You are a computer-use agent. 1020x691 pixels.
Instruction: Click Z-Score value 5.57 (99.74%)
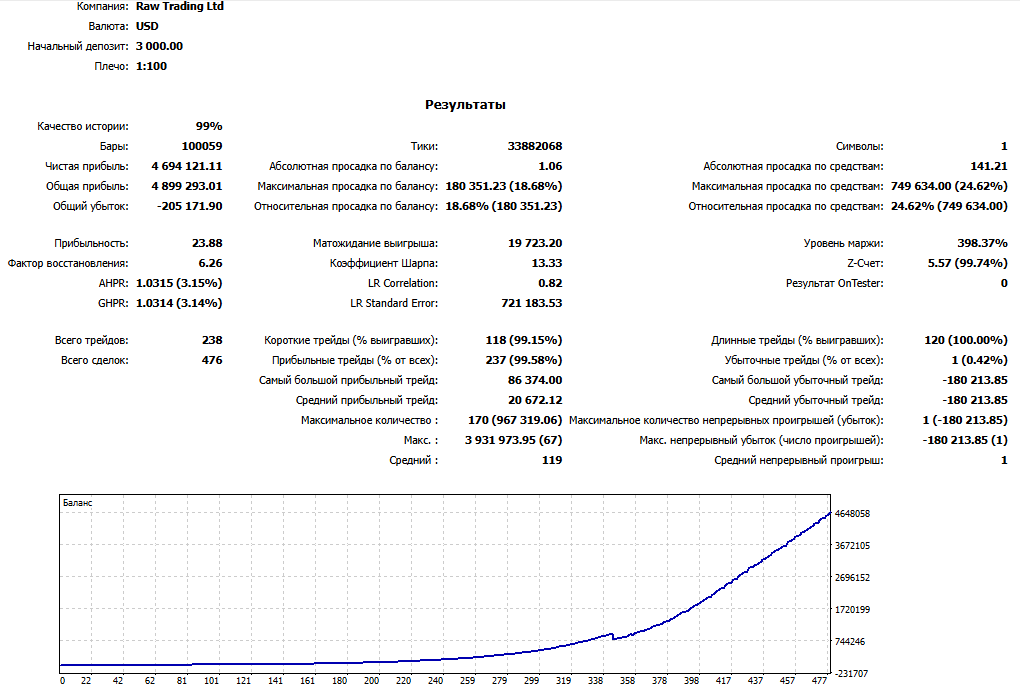[967, 264]
